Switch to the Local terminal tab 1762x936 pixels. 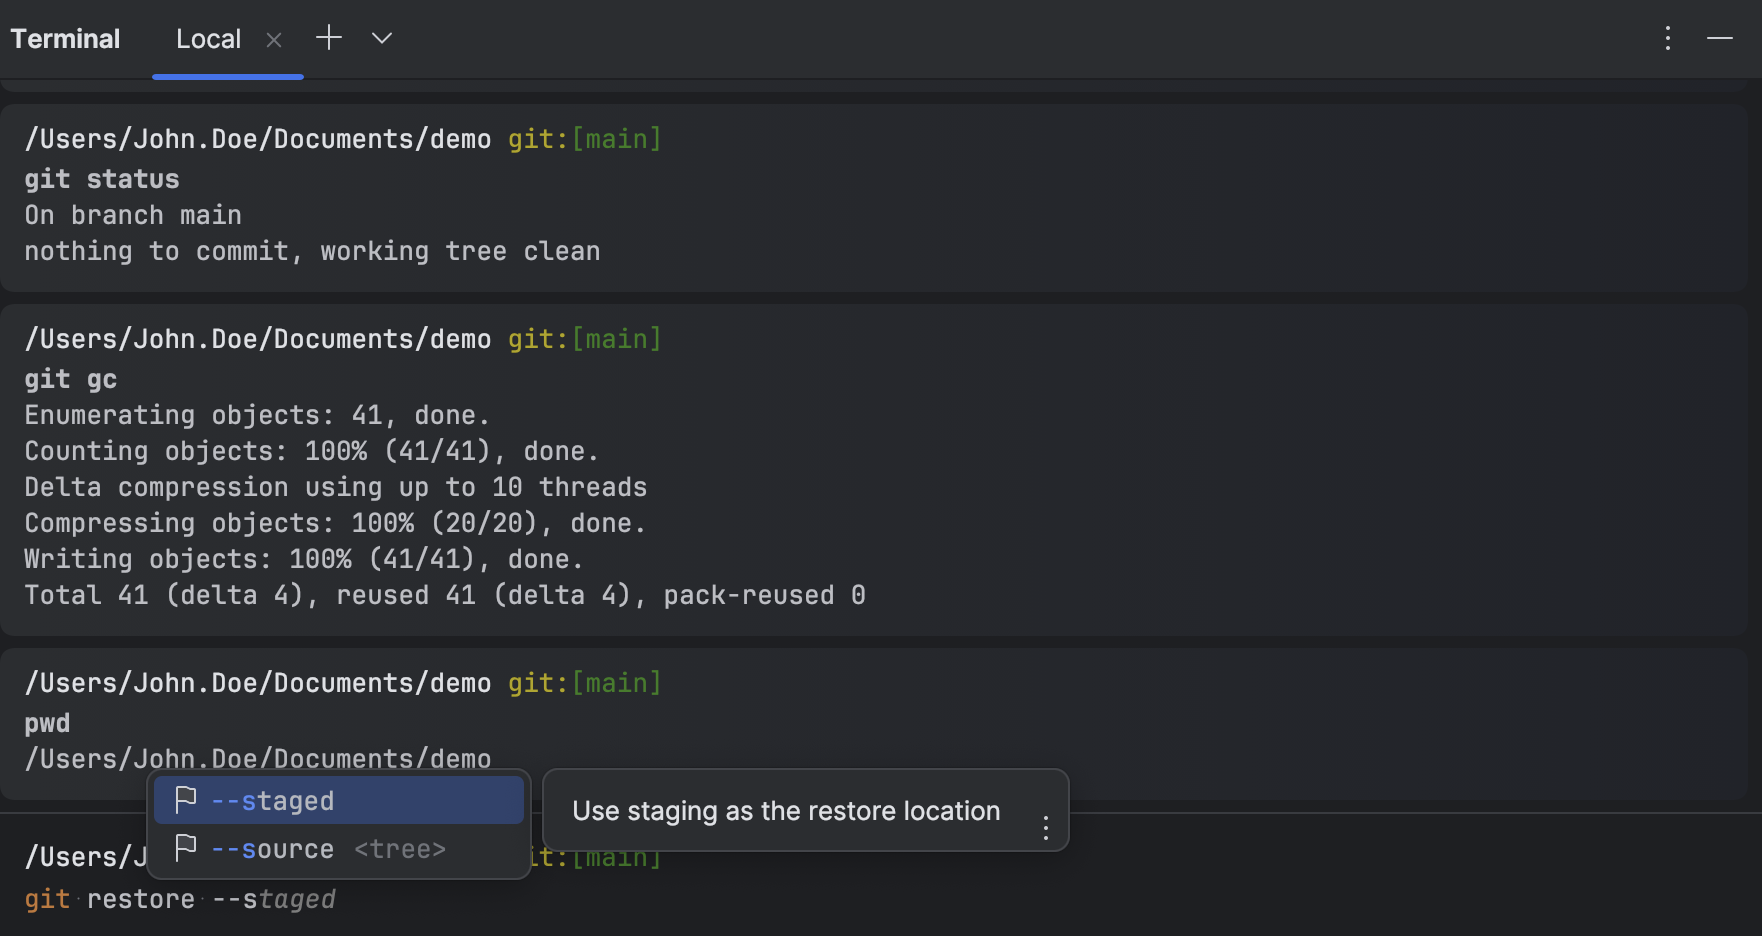207,38
